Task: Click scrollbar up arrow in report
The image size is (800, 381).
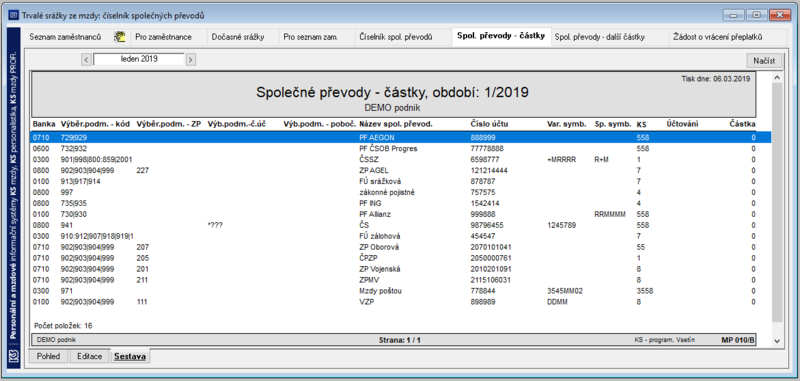Action: tap(777, 78)
